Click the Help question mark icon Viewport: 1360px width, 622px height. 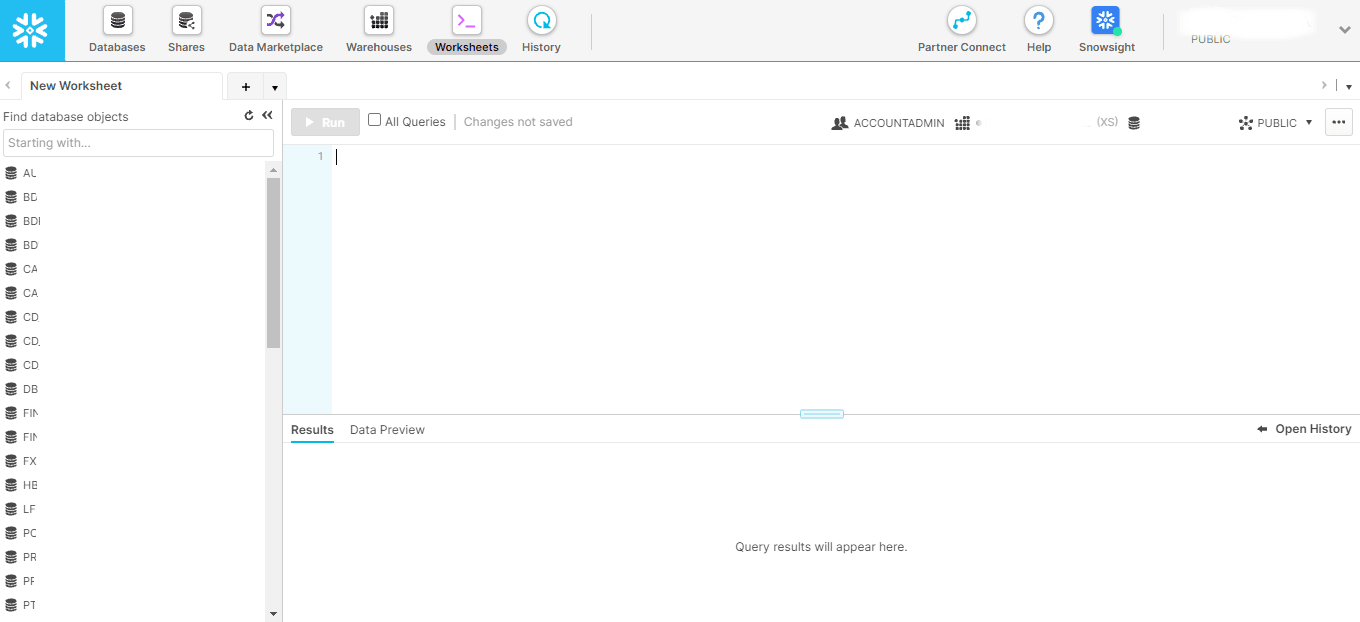coord(1039,21)
